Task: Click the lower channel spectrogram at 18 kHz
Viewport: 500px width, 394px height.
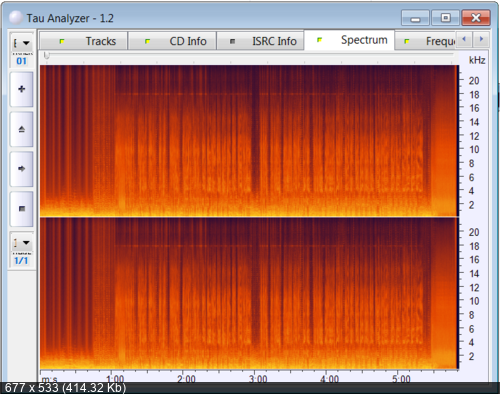Action: [249, 246]
